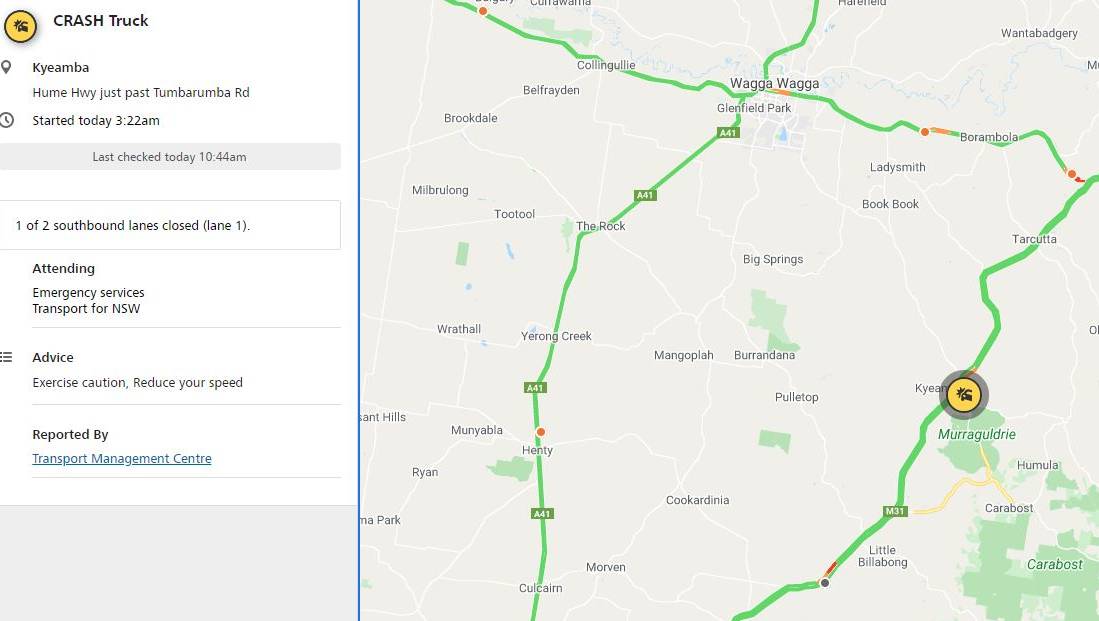Viewport: 1099px width, 621px height.
Task: Click the list icon beside Advice
Action: click(6, 357)
